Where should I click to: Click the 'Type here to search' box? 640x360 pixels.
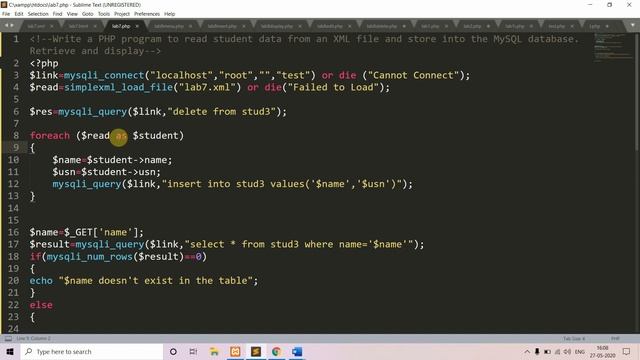[x=92, y=352]
